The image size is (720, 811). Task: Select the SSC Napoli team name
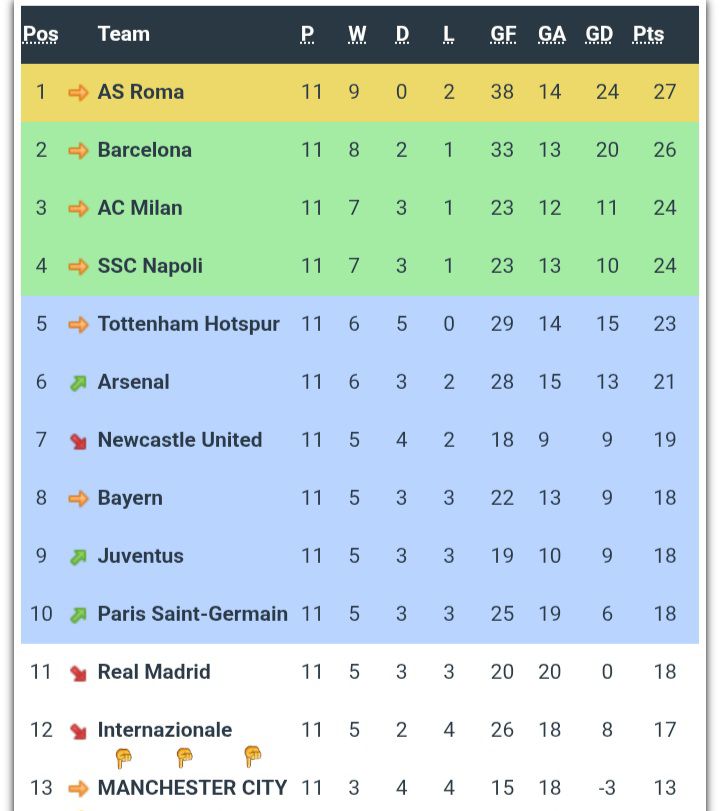pyautogui.click(x=150, y=266)
